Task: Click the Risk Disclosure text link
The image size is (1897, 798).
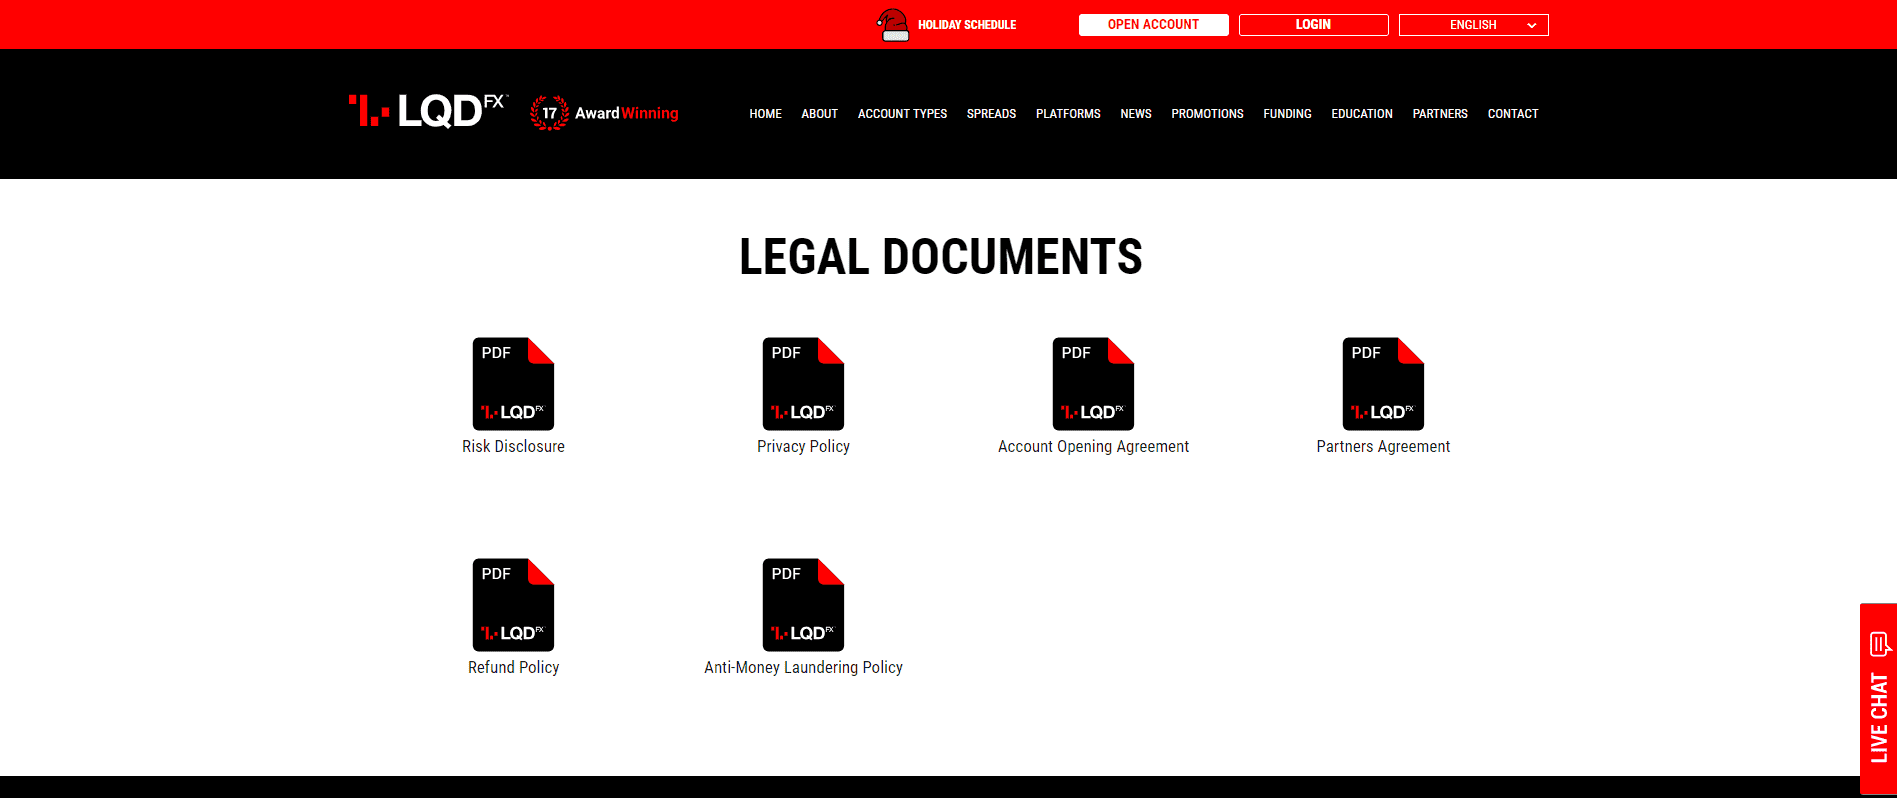Action: pyautogui.click(x=513, y=447)
